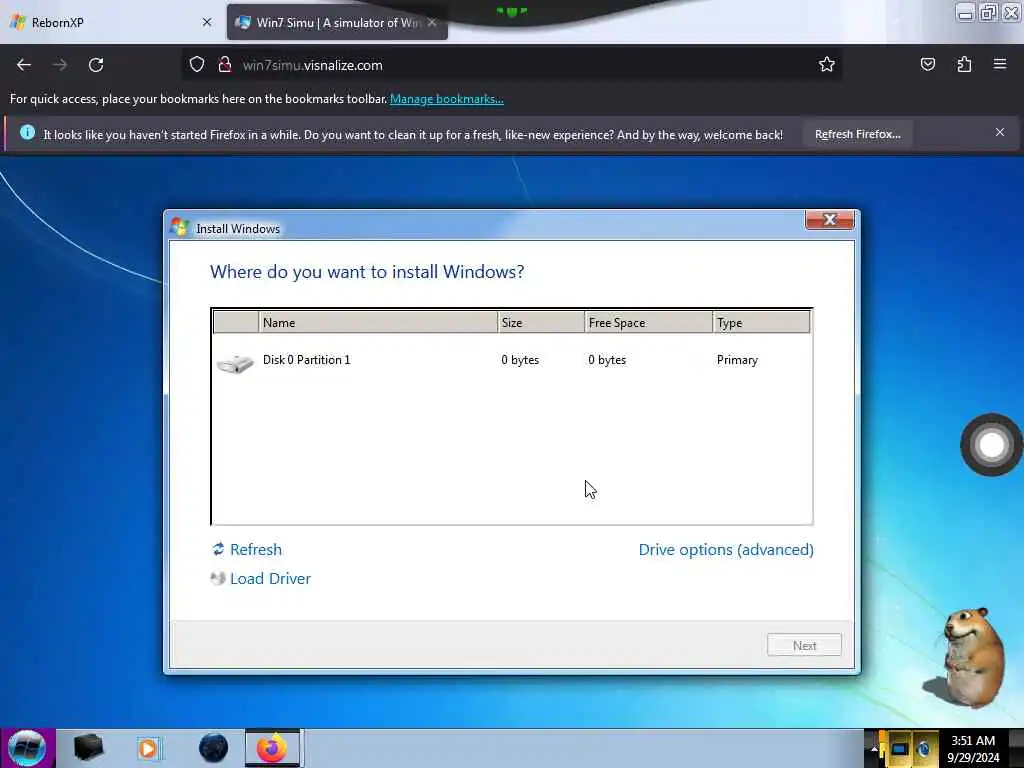Open the Firefox extensions puzzle icon
Image resolution: width=1024 pixels, height=768 pixels.
(964, 64)
